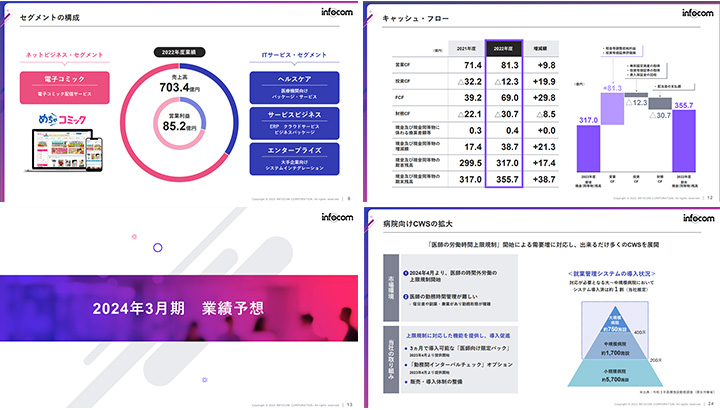Click the 病院向けCWSの拡大 slide title
This screenshot has height=410, width=720.
coord(418,224)
